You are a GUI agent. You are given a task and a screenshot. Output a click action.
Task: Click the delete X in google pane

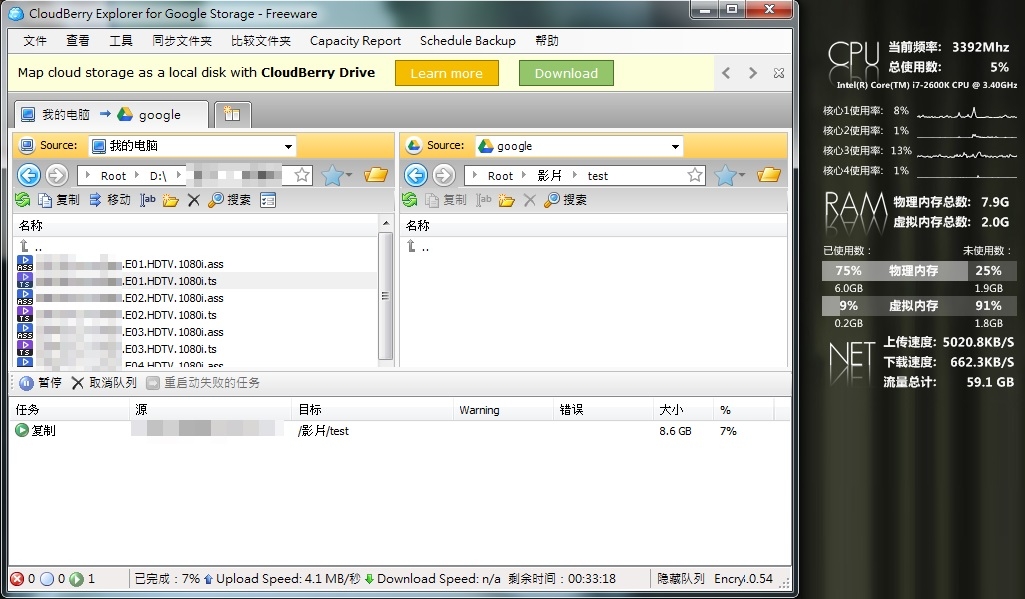pos(529,200)
